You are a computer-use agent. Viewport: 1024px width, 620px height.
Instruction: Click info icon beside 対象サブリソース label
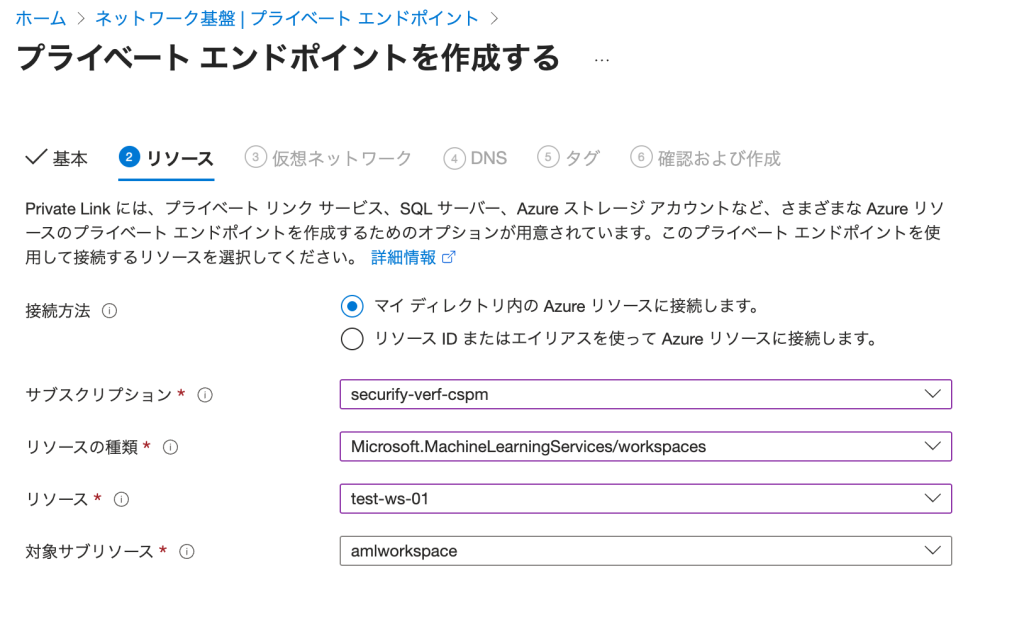coord(187,551)
